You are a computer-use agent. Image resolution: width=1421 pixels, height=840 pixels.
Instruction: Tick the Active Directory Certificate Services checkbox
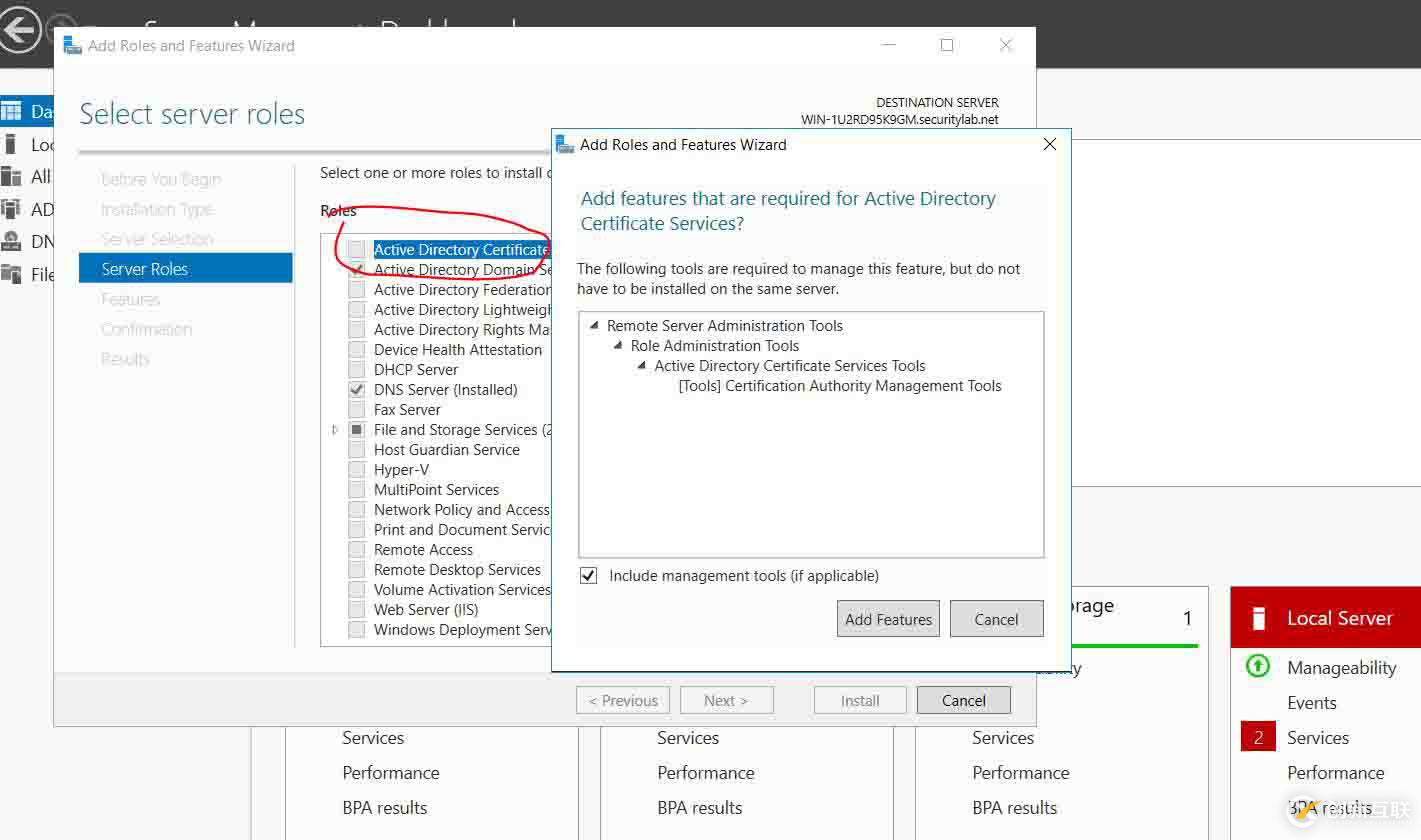pyautogui.click(x=357, y=250)
